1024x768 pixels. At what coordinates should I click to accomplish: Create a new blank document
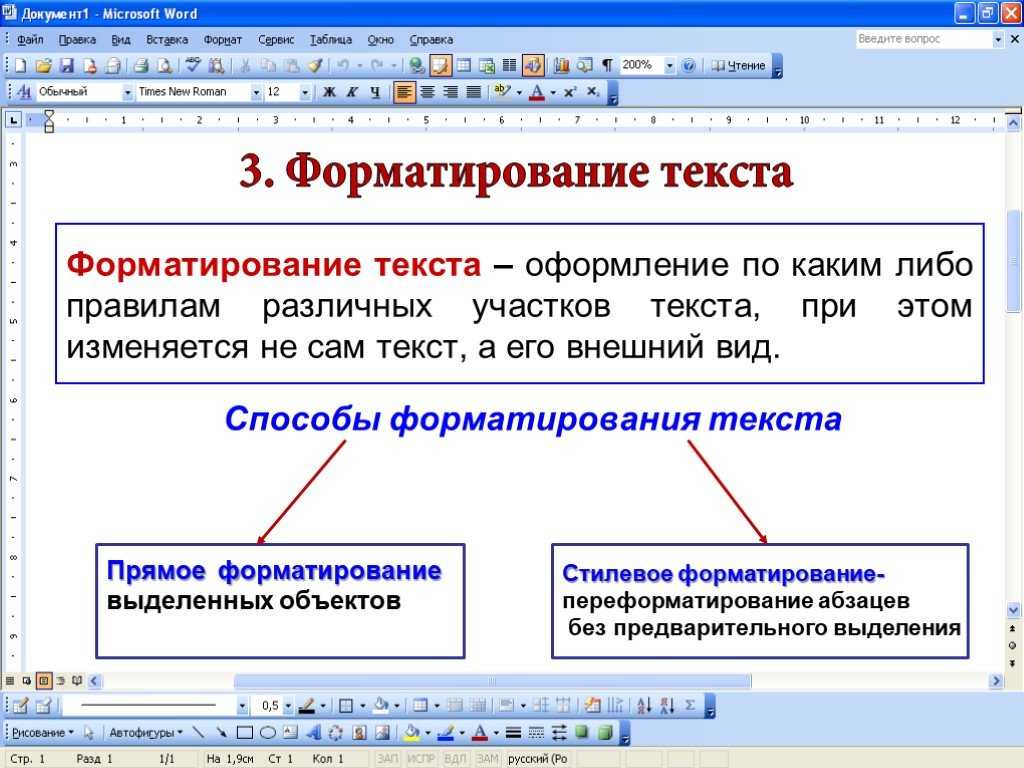coord(20,65)
